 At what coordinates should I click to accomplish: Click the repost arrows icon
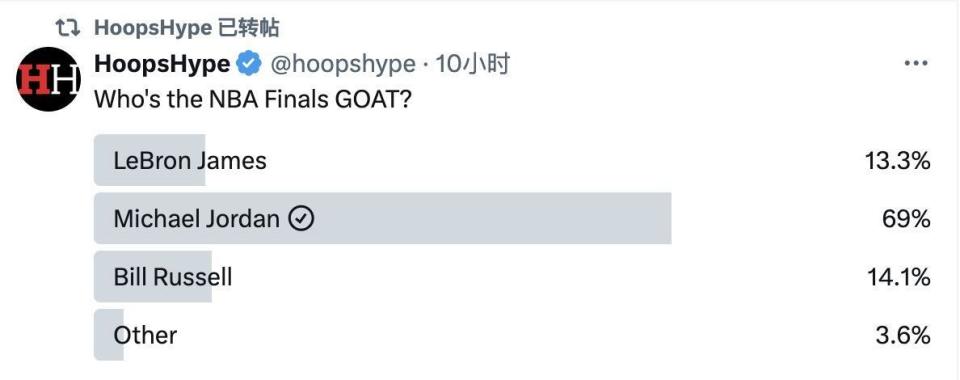[x=67, y=28]
